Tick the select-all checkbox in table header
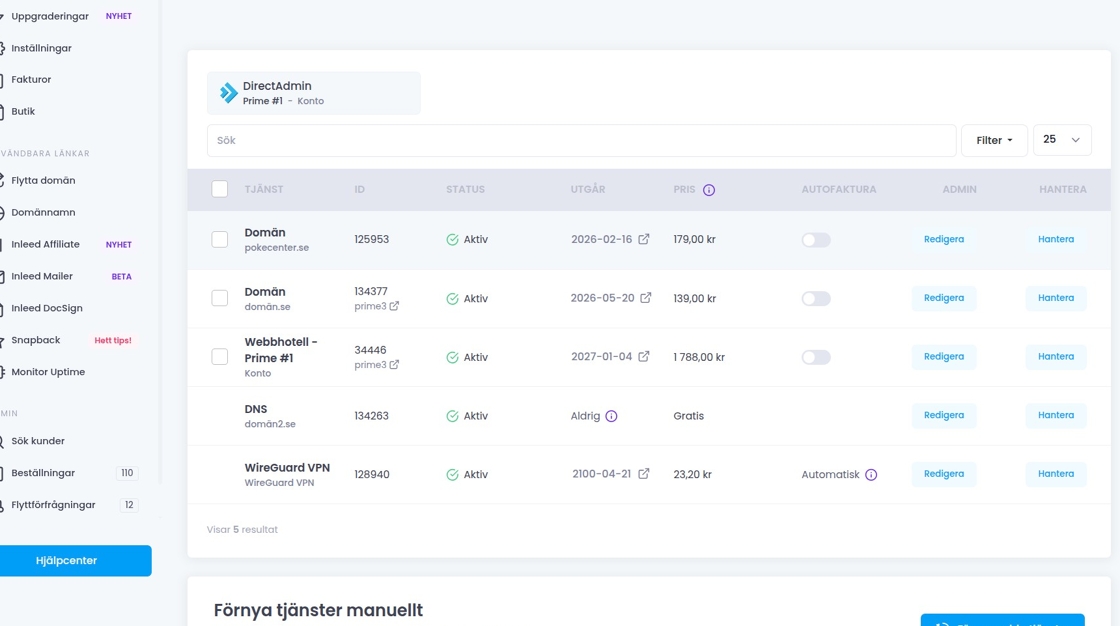Viewport: 1120px width, 626px height. point(220,189)
